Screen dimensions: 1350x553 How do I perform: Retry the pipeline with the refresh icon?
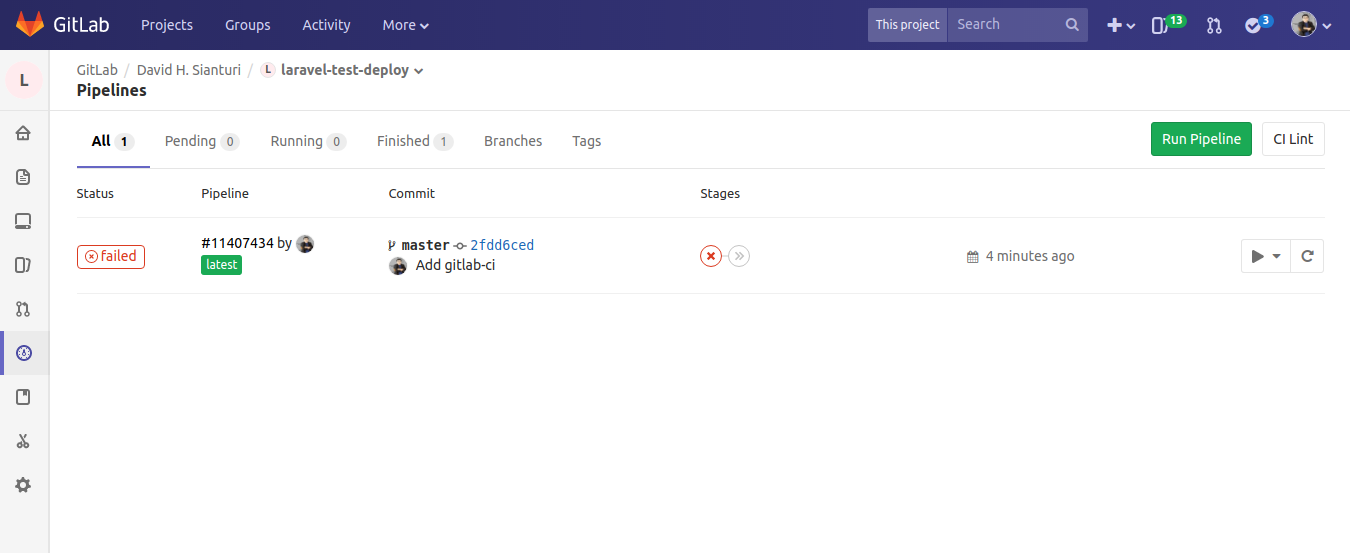click(x=1307, y=256)
